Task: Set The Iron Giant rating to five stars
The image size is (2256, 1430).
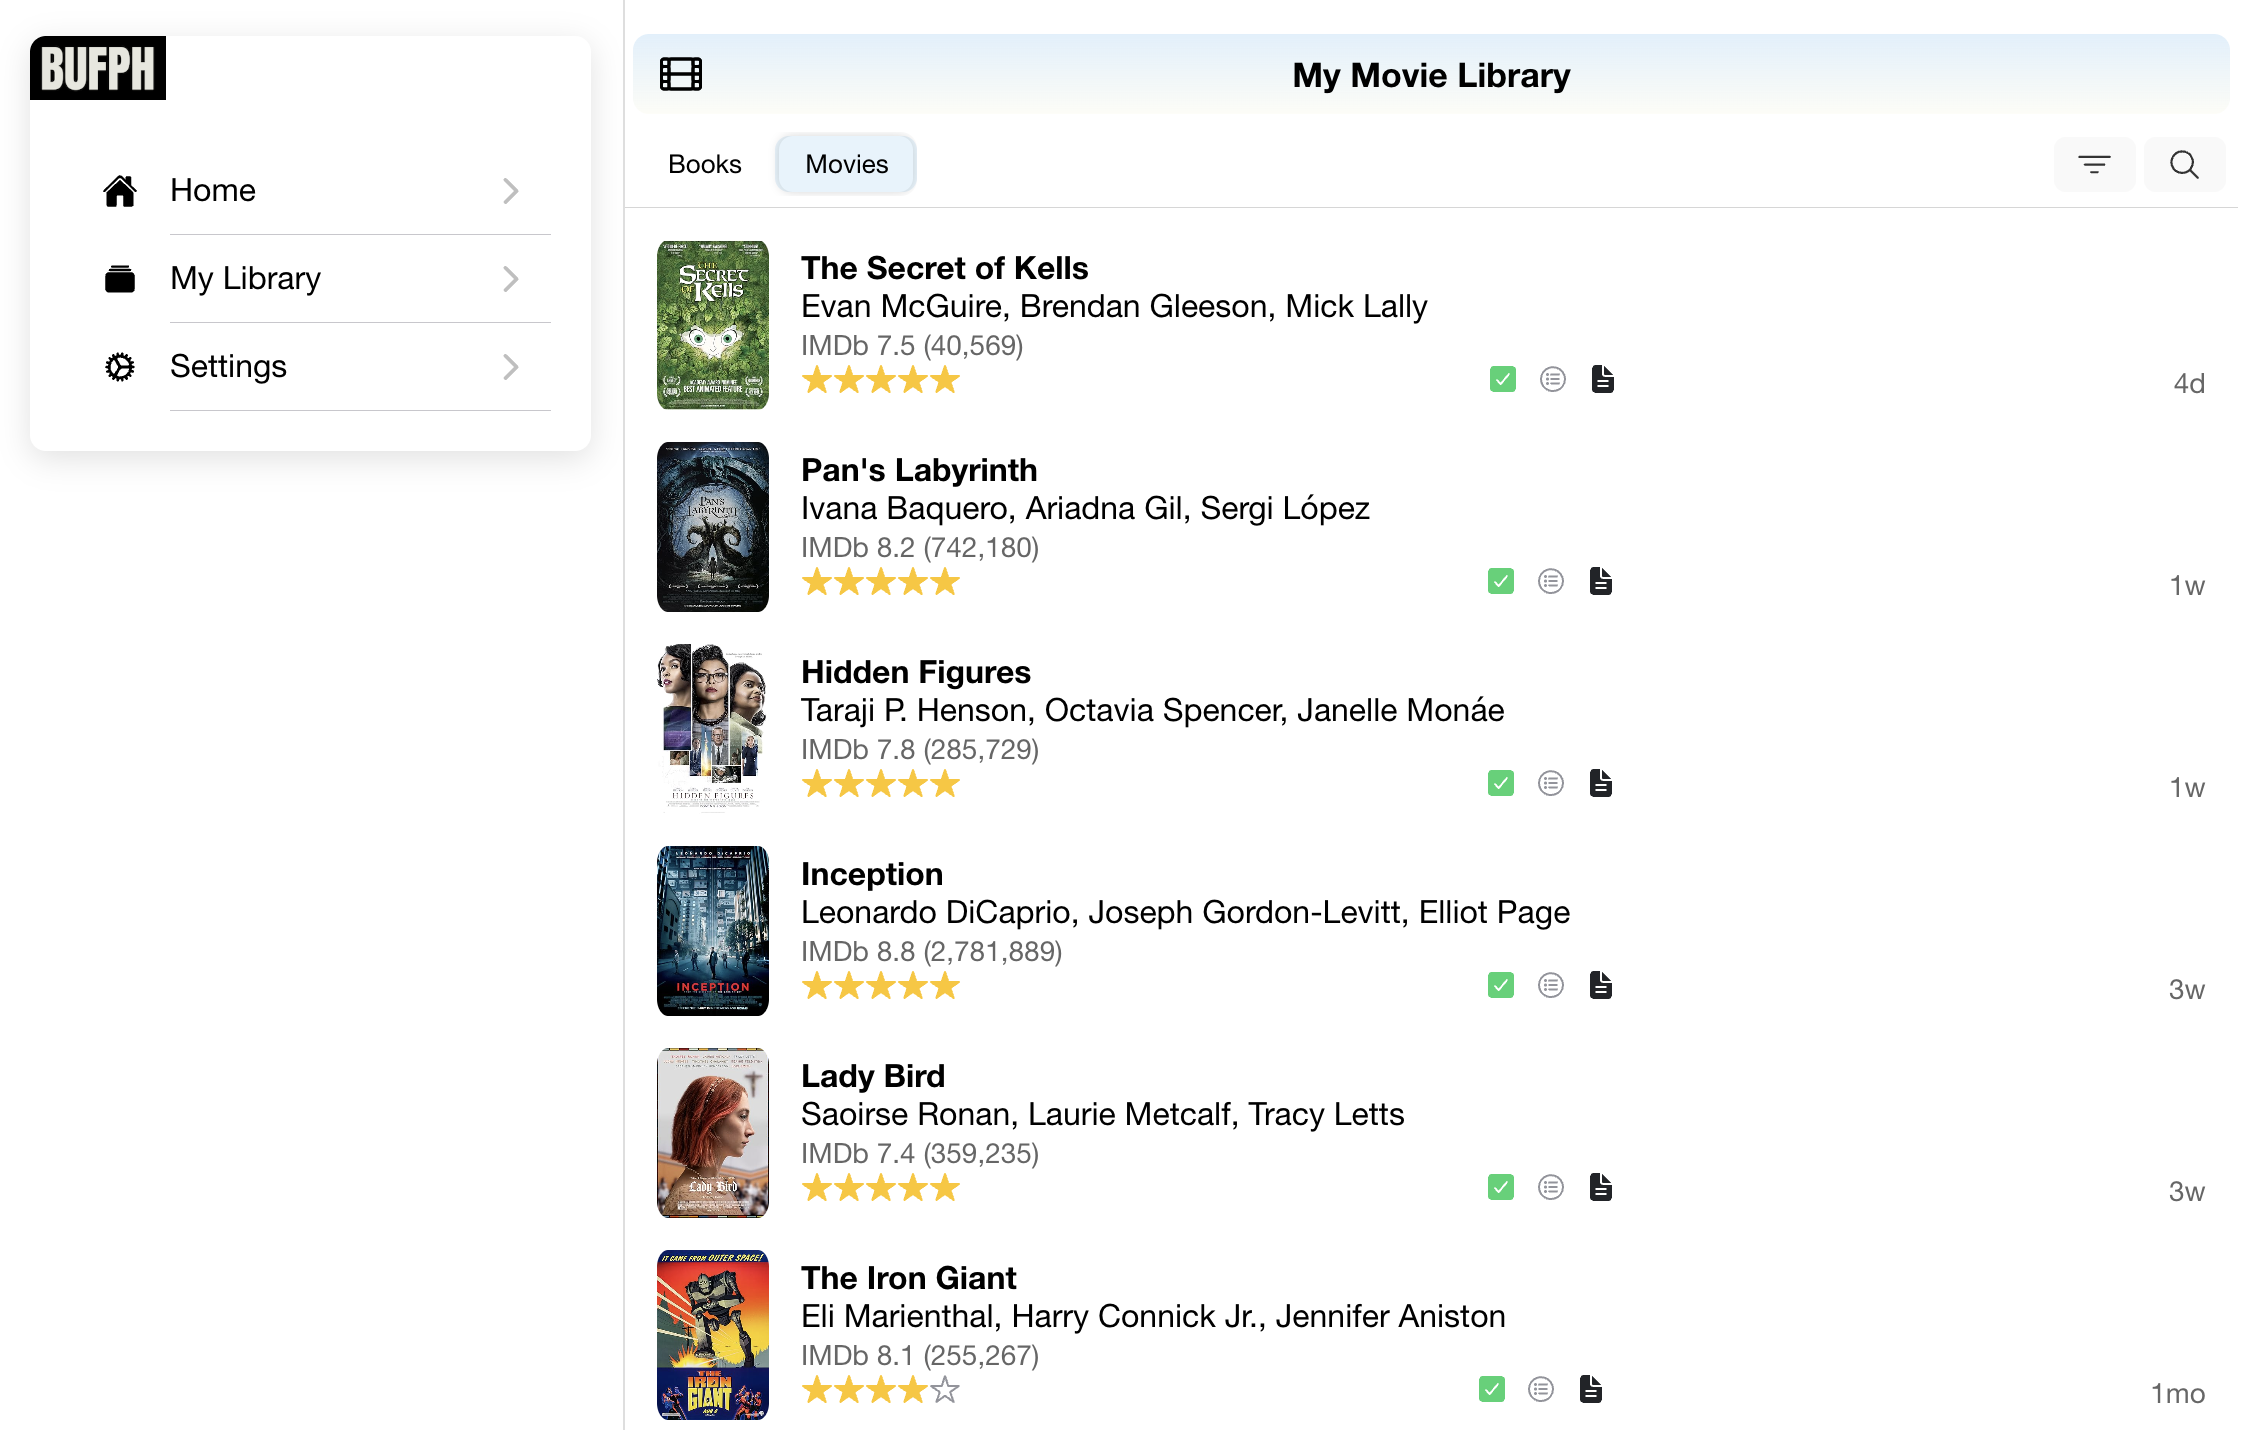Action: 945,1389
